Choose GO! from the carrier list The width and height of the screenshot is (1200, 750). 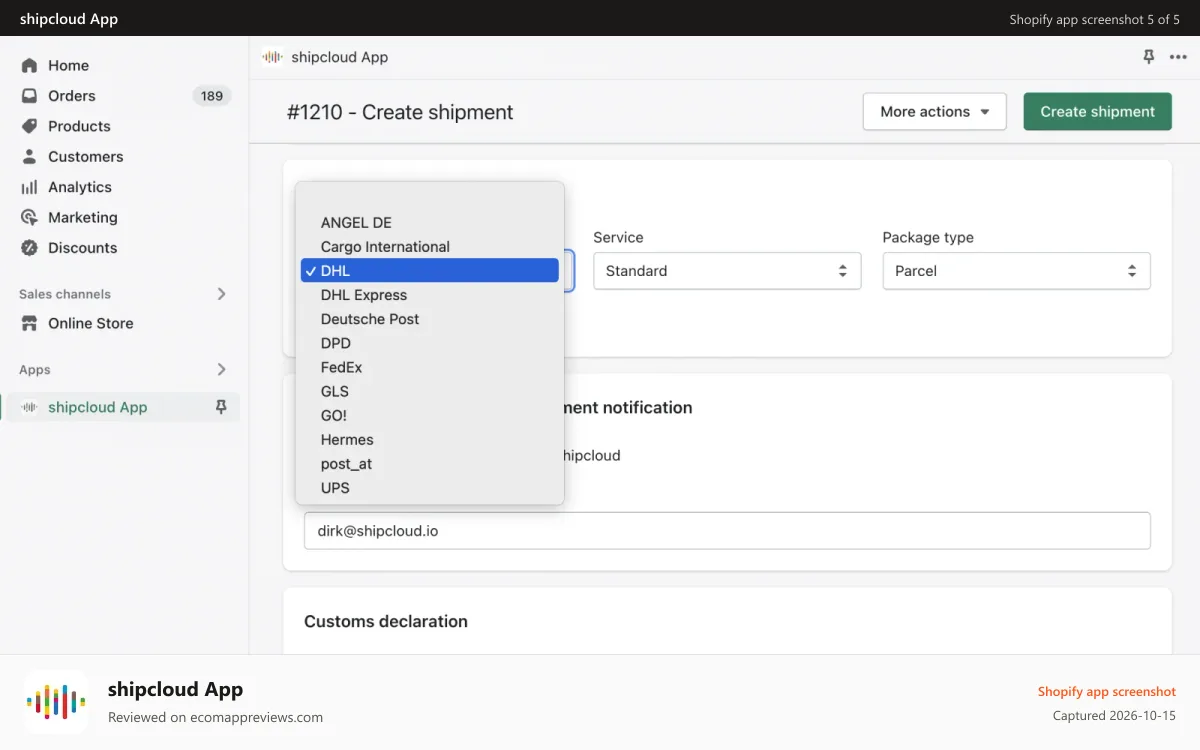(x=430, y=416)
